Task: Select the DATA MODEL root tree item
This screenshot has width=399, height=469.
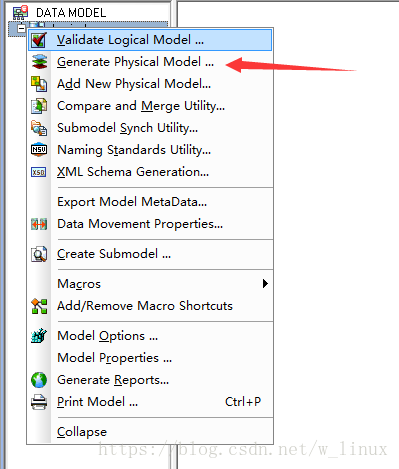Action: pyautogui.click(x=71, y=13)
